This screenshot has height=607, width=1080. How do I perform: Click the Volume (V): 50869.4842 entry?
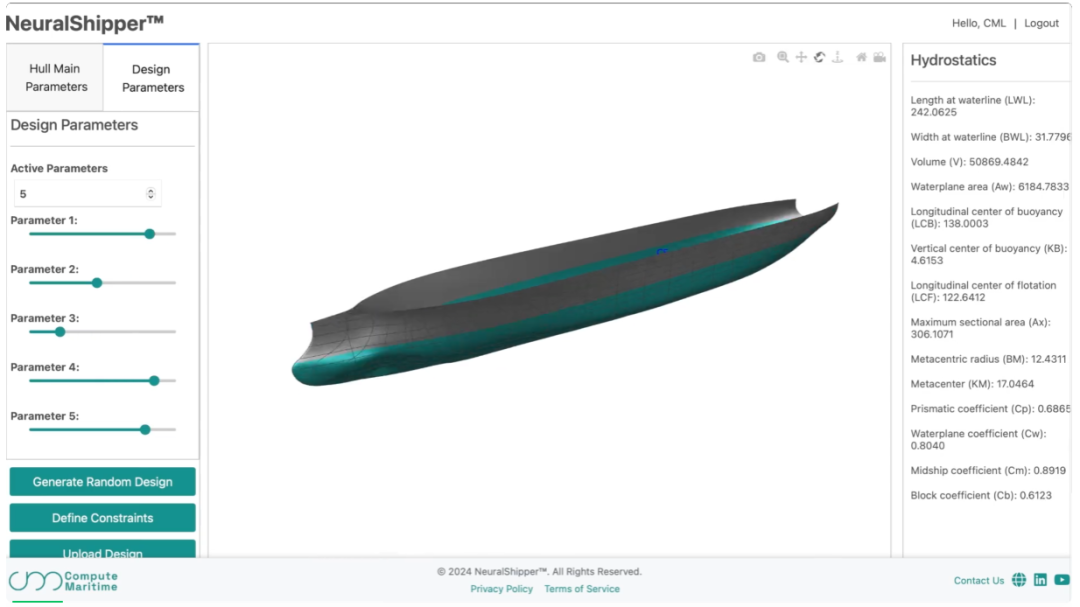pyautogui.click(x=969, y=162)
